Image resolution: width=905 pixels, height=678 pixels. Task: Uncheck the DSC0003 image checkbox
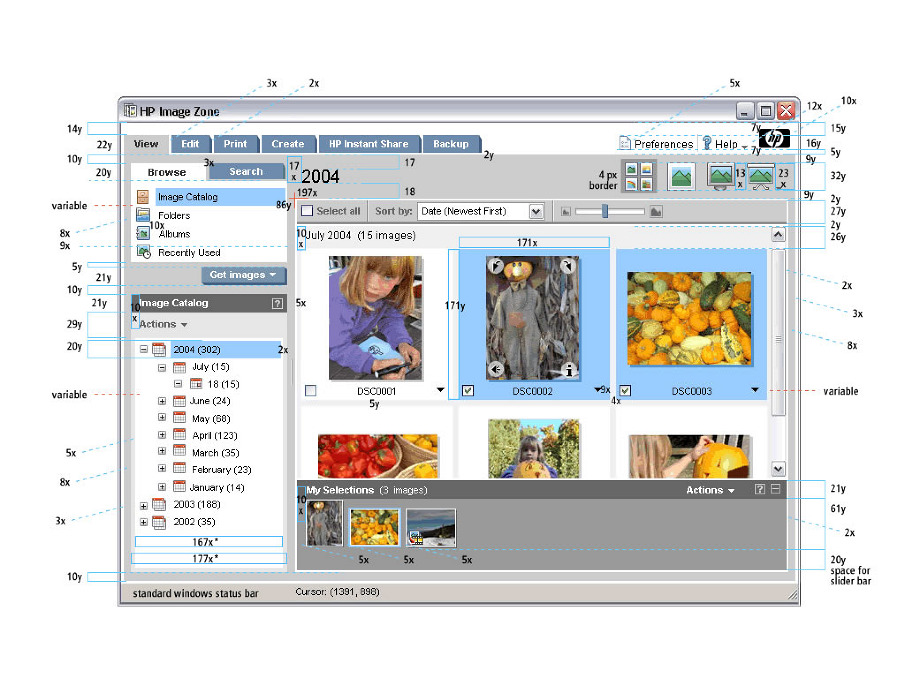pyautogui.click(x=626, y=391)
